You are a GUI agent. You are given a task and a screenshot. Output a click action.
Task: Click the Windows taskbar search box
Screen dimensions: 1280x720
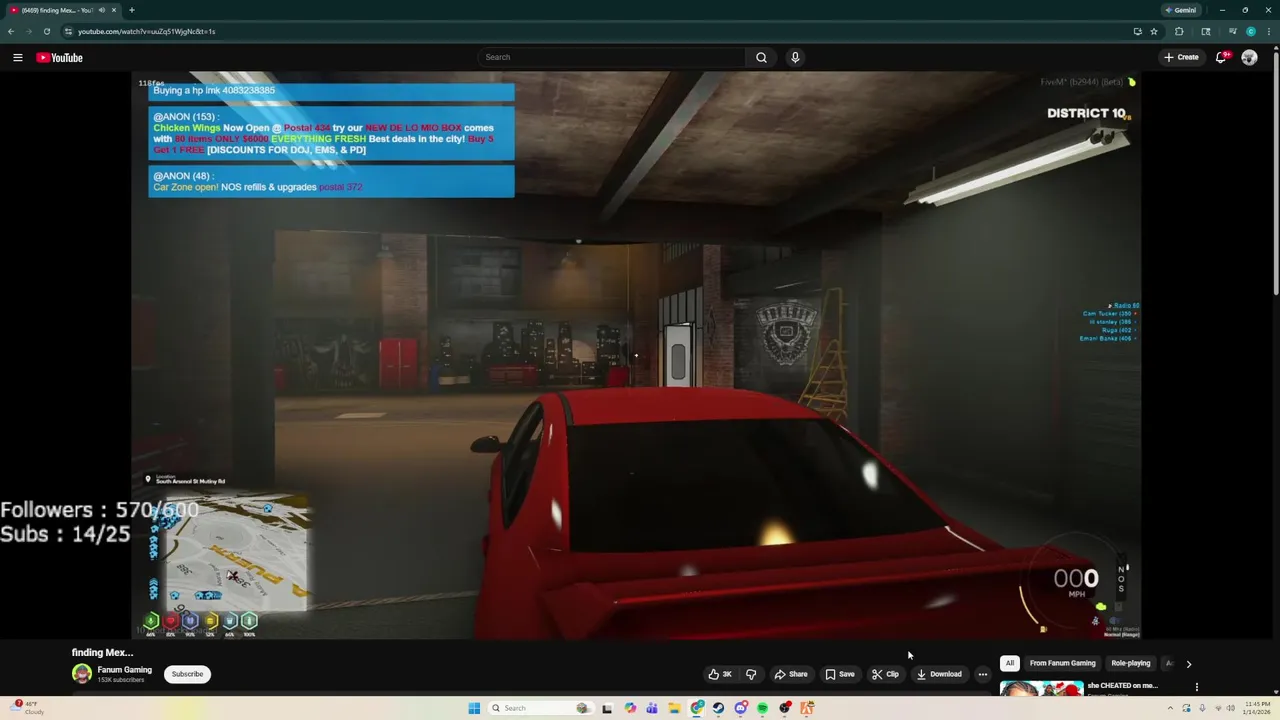click(x=540, y=708)
